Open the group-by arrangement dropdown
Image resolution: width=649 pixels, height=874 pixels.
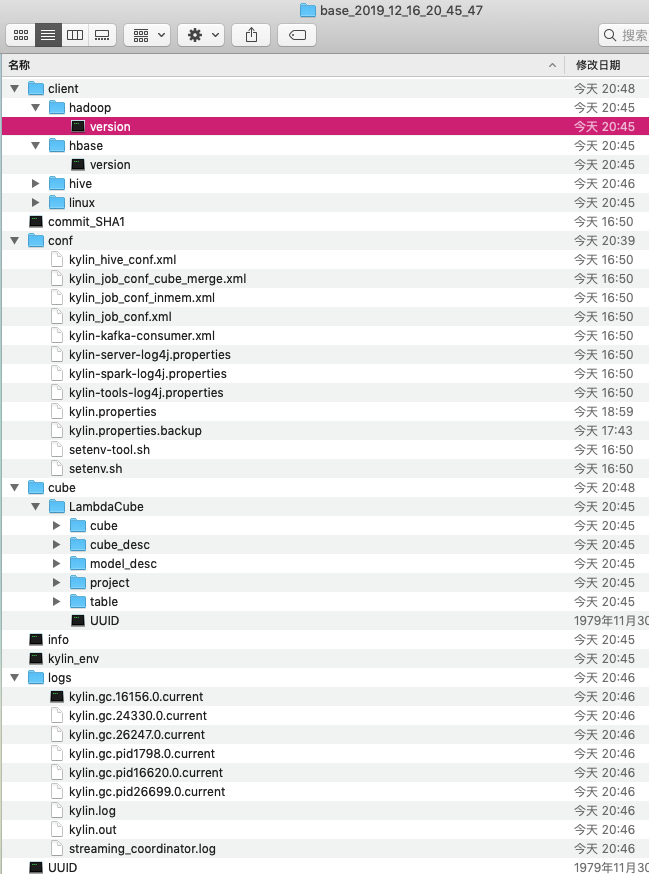tap(147, 35)
